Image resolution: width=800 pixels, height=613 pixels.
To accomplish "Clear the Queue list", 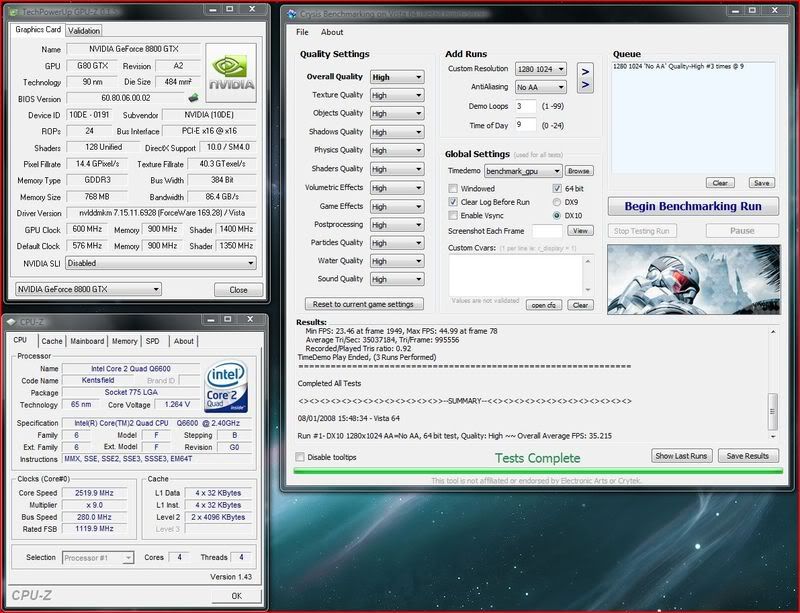I will tap(720, 183).
